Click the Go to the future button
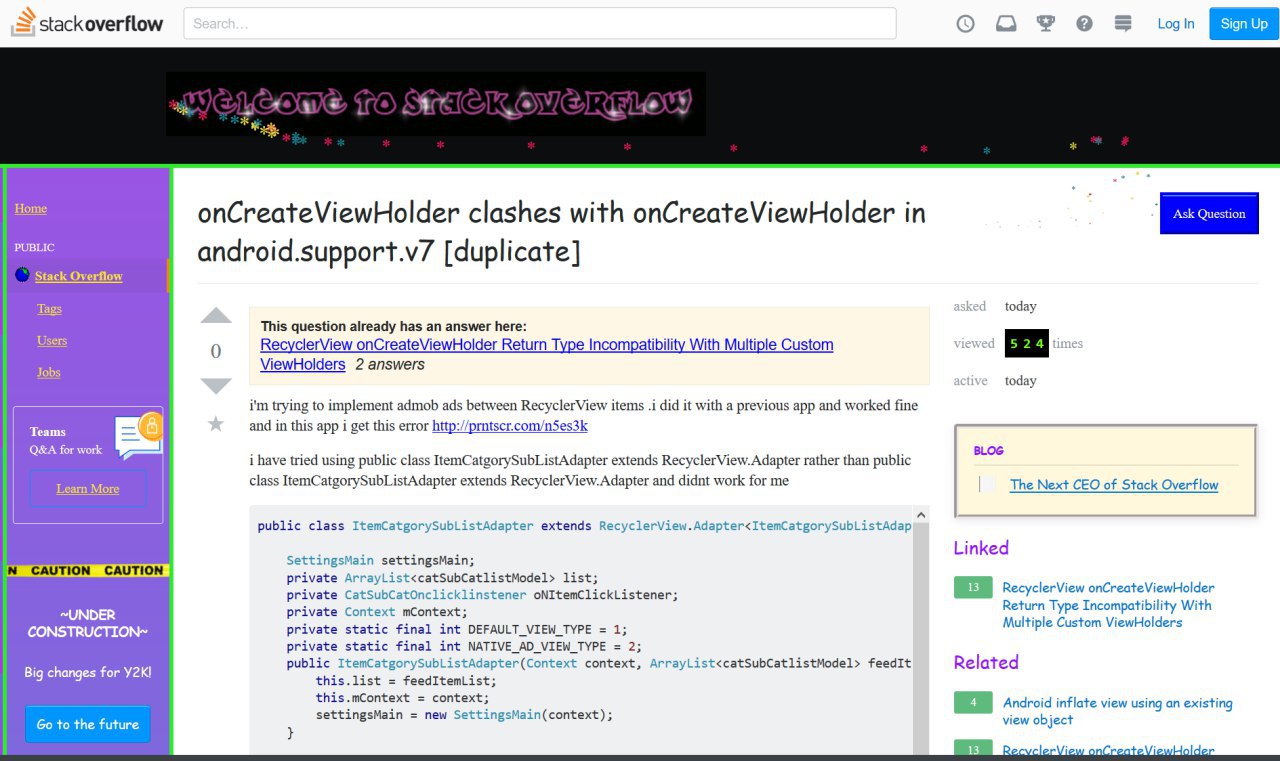This screenshot has height=761, width=1280. (88, 724)
